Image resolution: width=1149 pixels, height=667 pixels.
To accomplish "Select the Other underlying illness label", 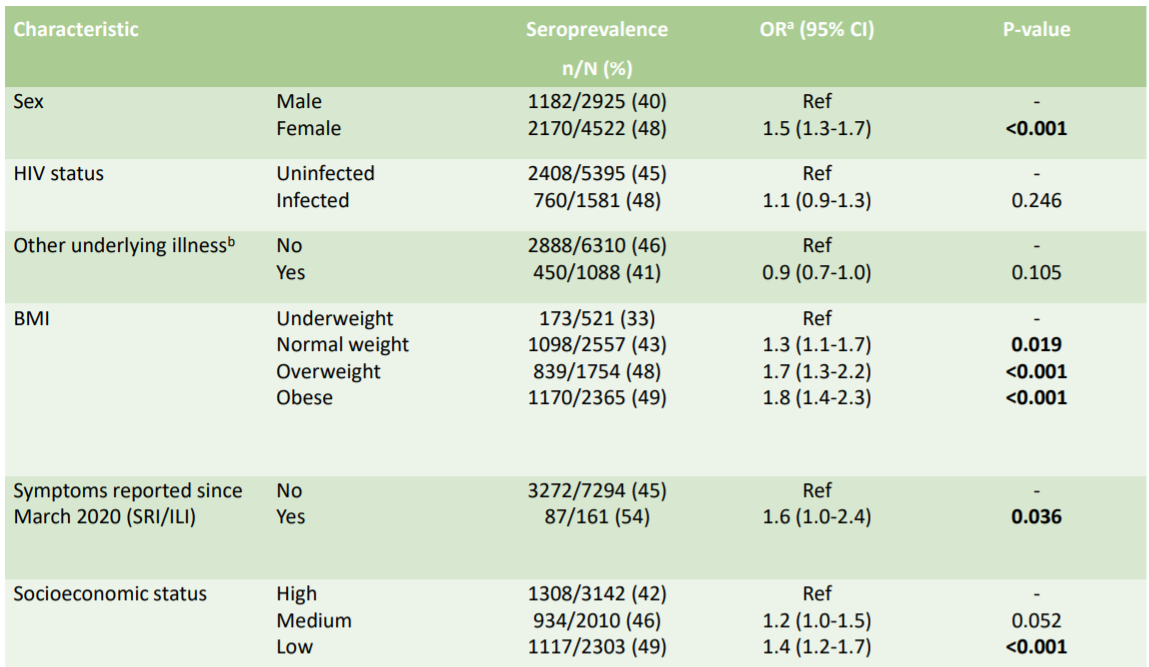I will click(x=124, y=245).
